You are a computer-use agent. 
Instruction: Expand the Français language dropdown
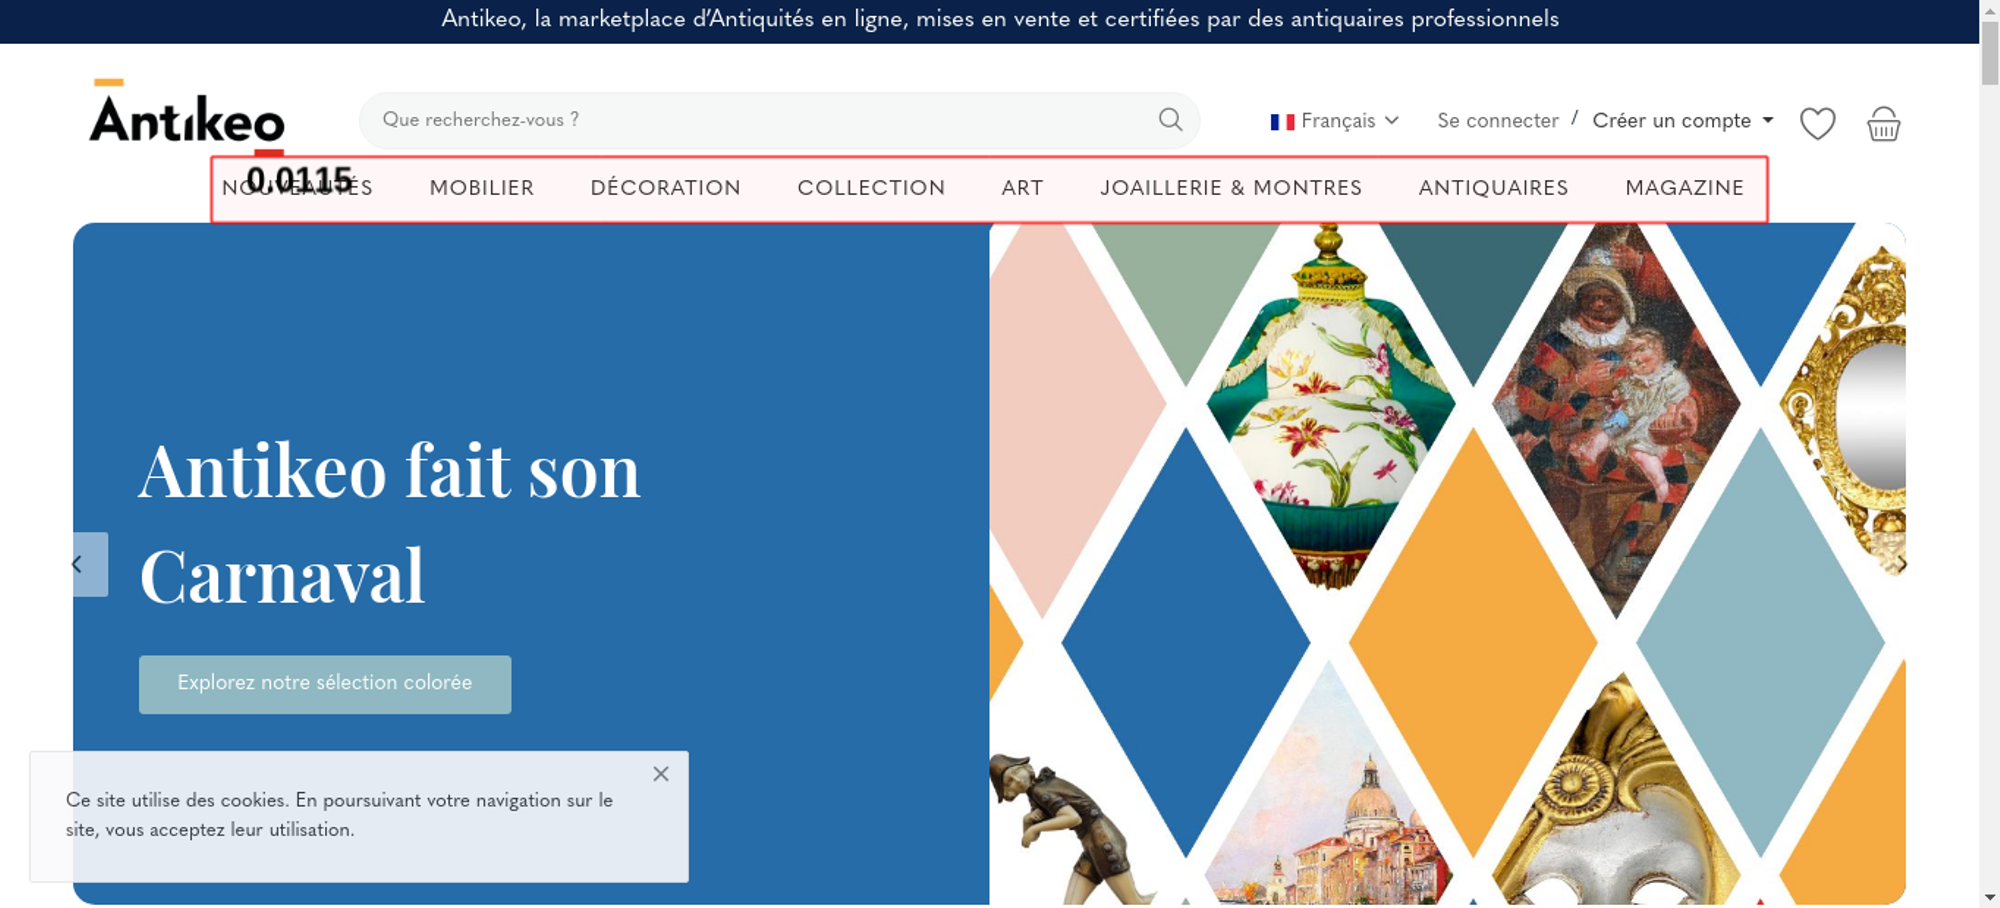pos(1335,121)
